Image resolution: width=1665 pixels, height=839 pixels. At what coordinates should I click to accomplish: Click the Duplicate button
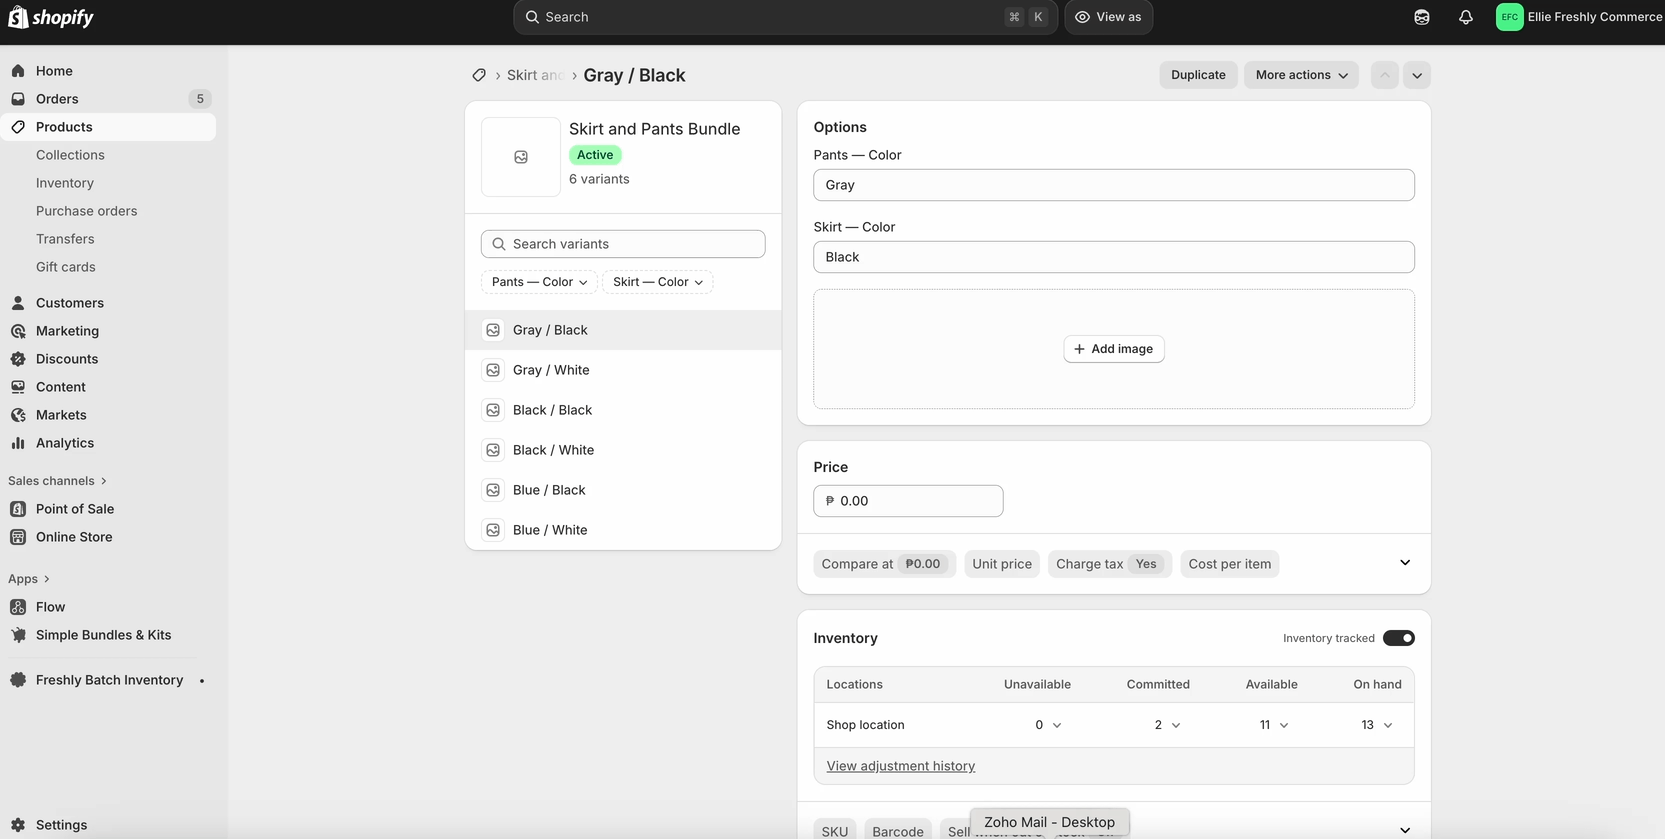coord(1198,75)
